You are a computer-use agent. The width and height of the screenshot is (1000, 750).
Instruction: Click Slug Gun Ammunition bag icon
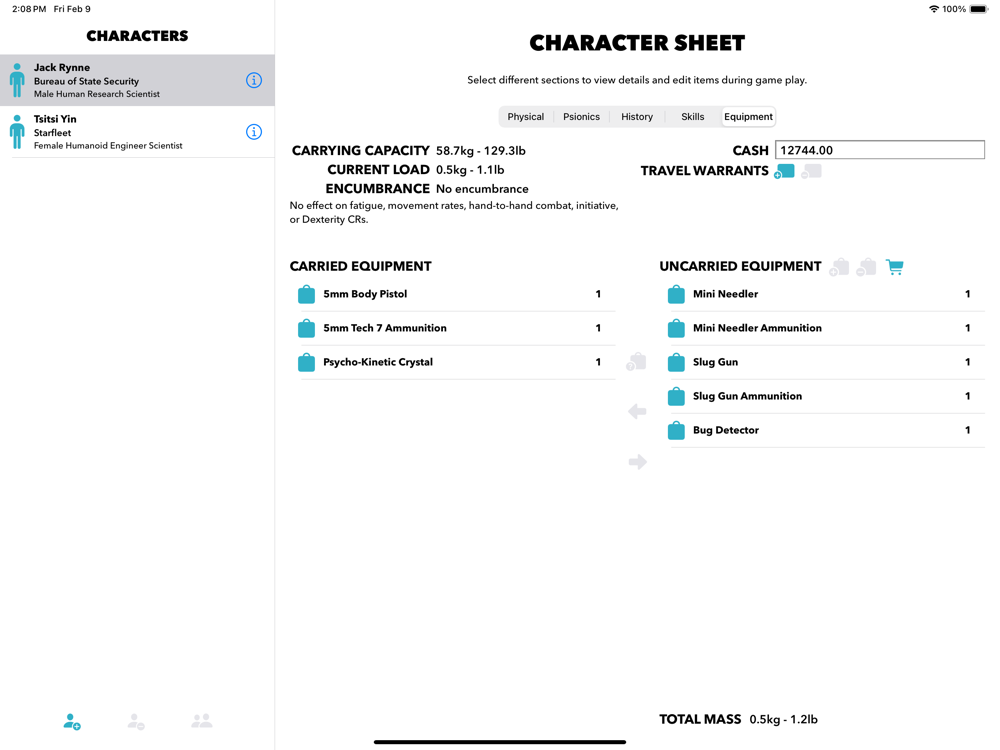[676, 397]
